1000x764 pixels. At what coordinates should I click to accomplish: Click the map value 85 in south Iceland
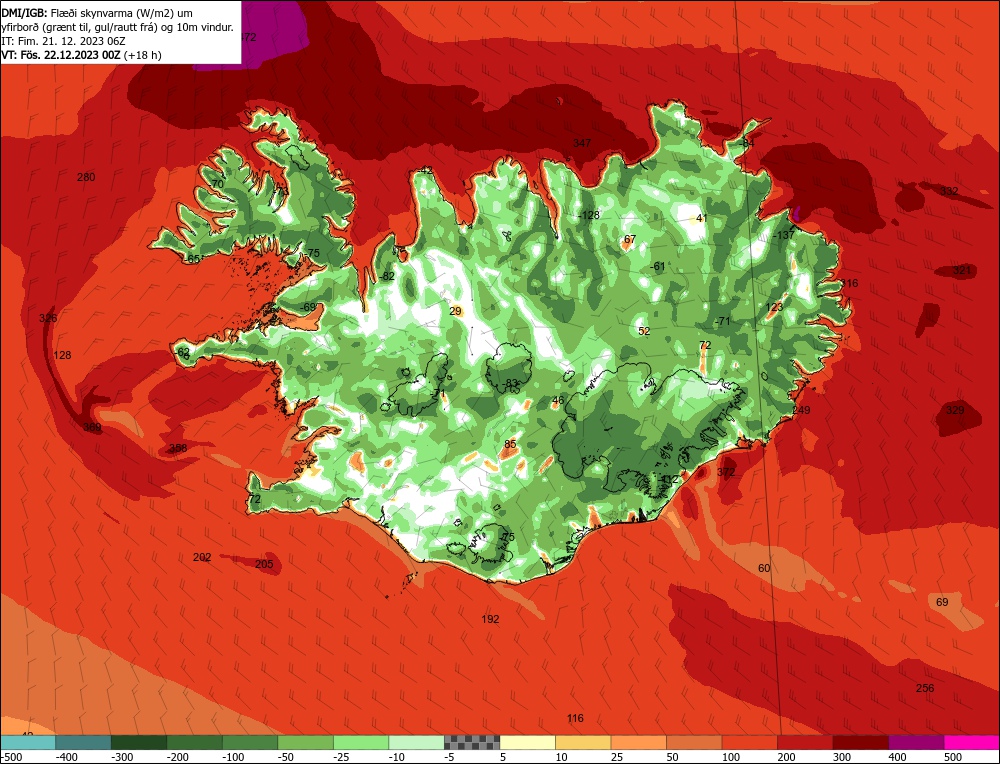[x=510, y=444]
